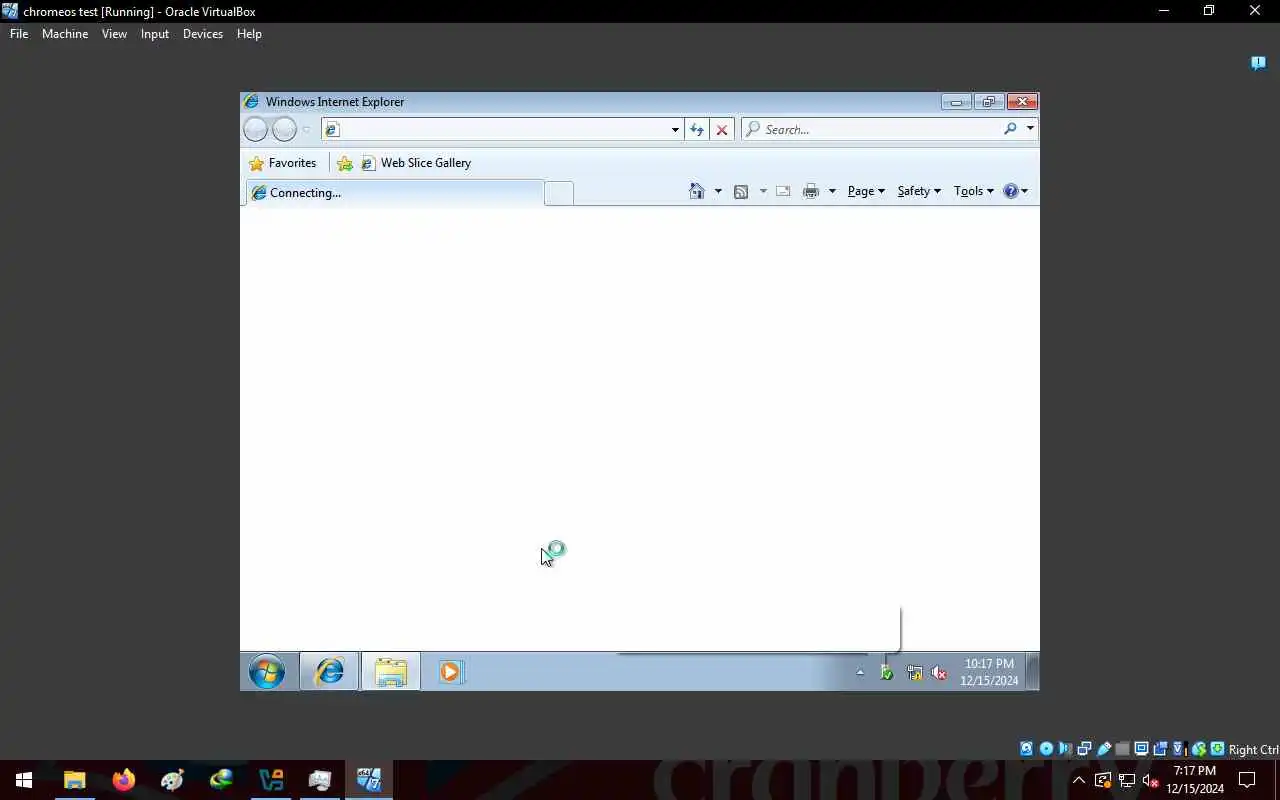Image resolution: width=1280 pixels, height=800 pixels.
Task: Launch Firefox from host taskbar
Action: point(124,780)
